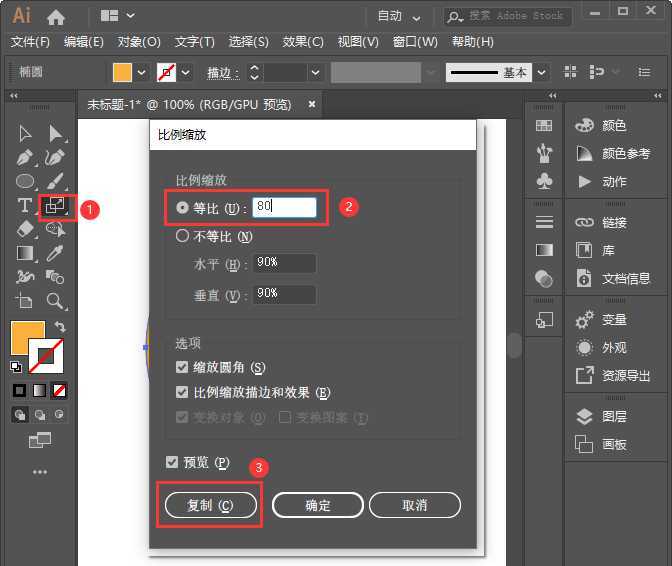Image resolution: width=672 pixels, height=566 pixels.
Task: Select the Uniform (等比) radio button
Action: [x=182, y=207]
